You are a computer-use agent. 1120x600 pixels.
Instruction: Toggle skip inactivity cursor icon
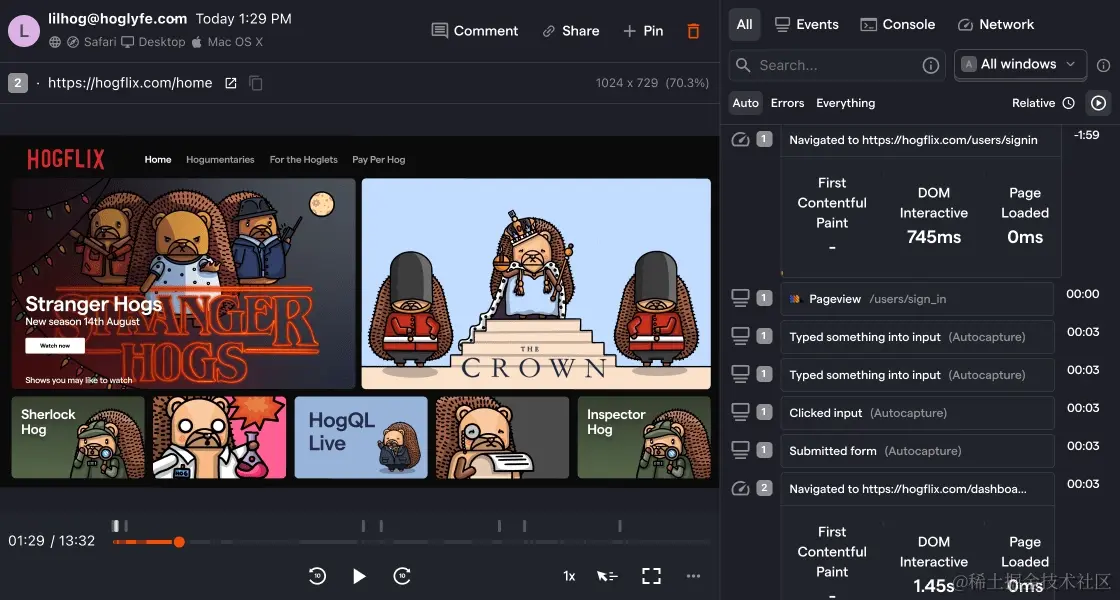tap(607, 576)
